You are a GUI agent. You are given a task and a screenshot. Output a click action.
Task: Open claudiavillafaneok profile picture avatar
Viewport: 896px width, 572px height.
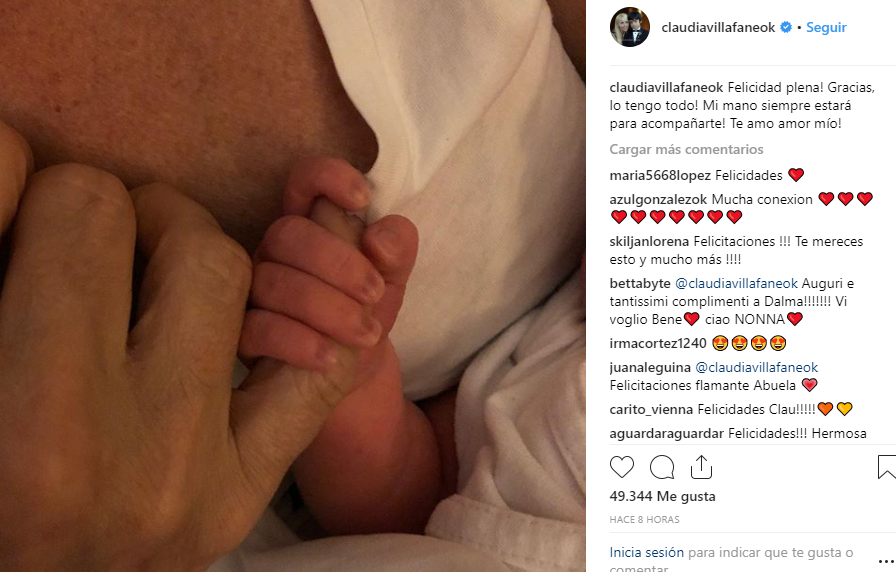click(x=630, y=27)
